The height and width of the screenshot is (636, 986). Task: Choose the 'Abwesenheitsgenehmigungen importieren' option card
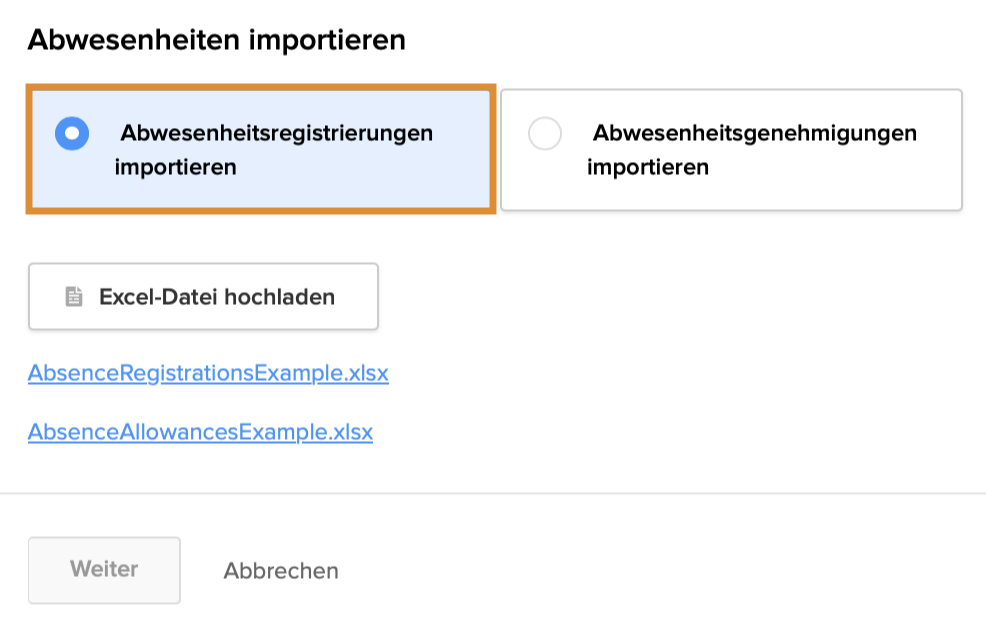pos(731,150)
